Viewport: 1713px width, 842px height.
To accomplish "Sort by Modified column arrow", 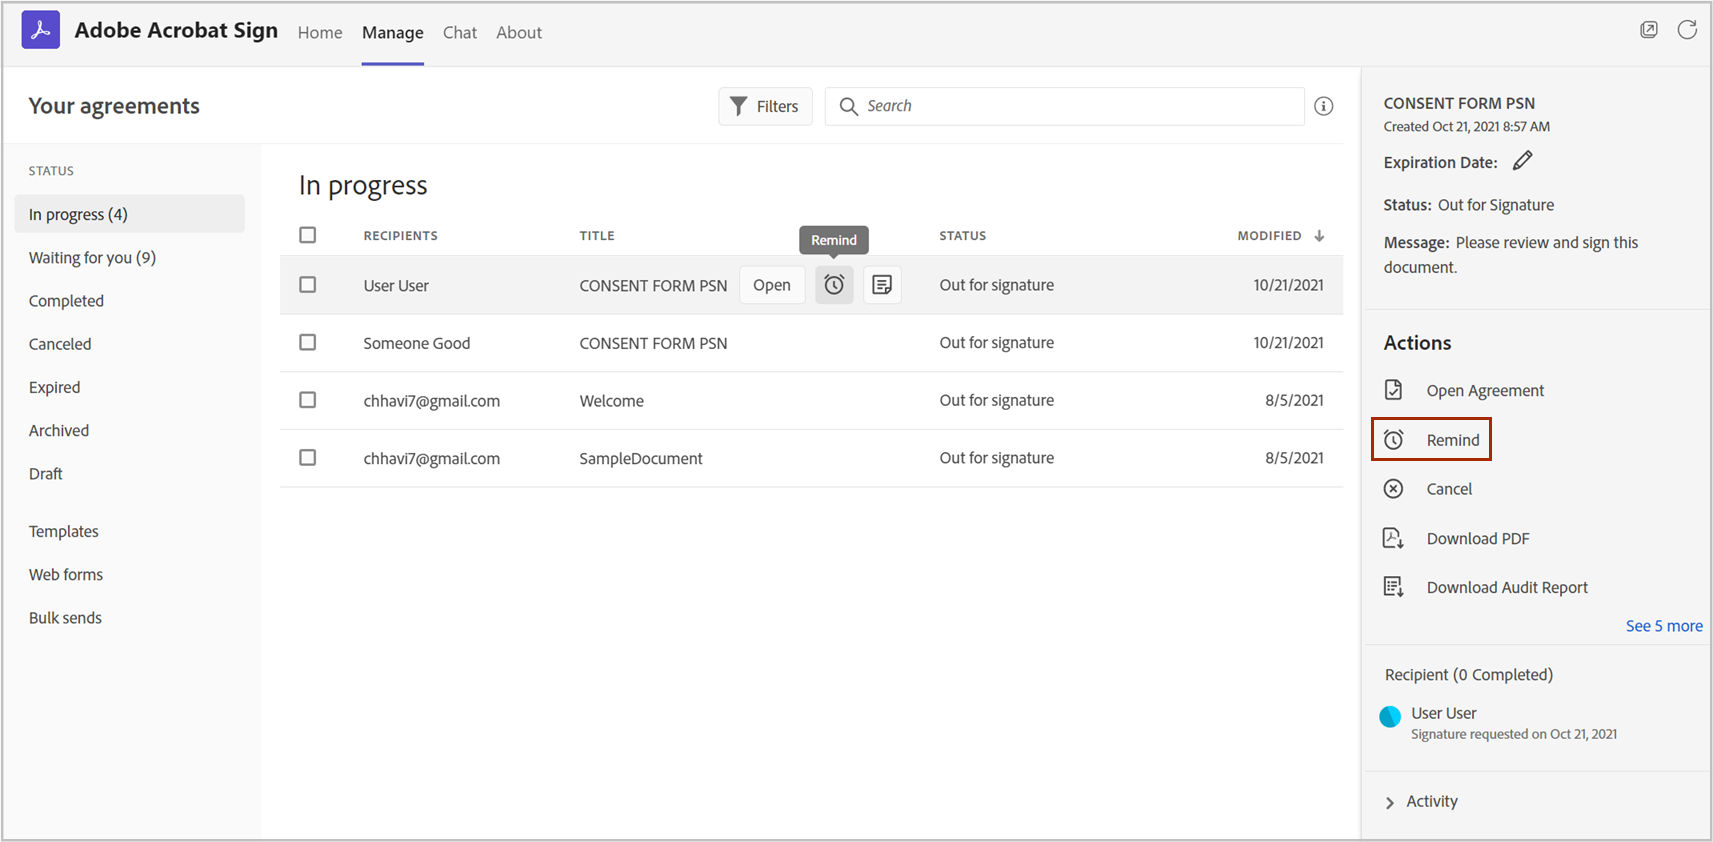I will (x=1320, y=236).
